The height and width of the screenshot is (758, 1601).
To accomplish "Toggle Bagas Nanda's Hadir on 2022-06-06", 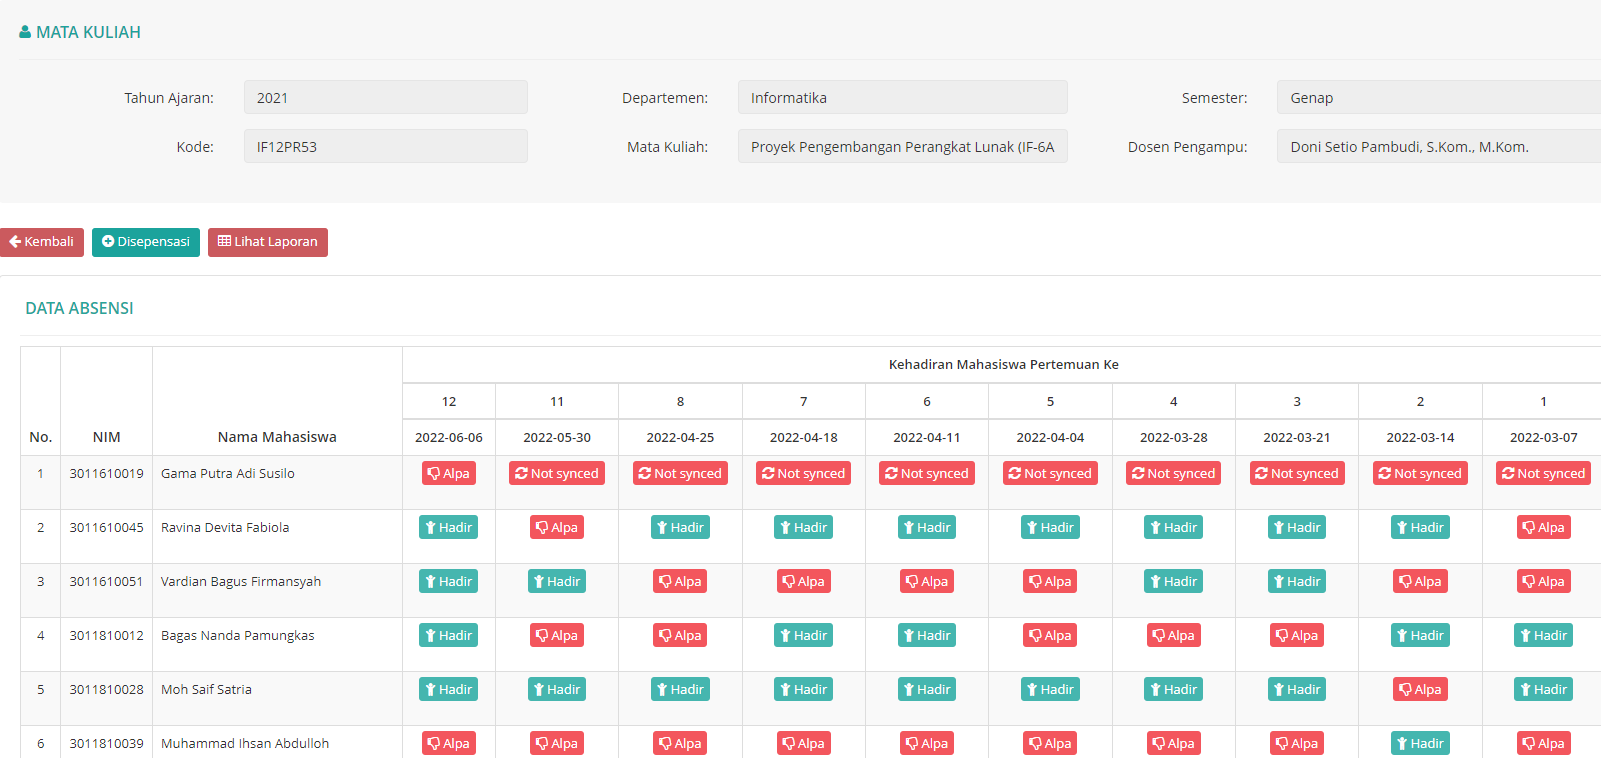I will (x=449, y=635).
